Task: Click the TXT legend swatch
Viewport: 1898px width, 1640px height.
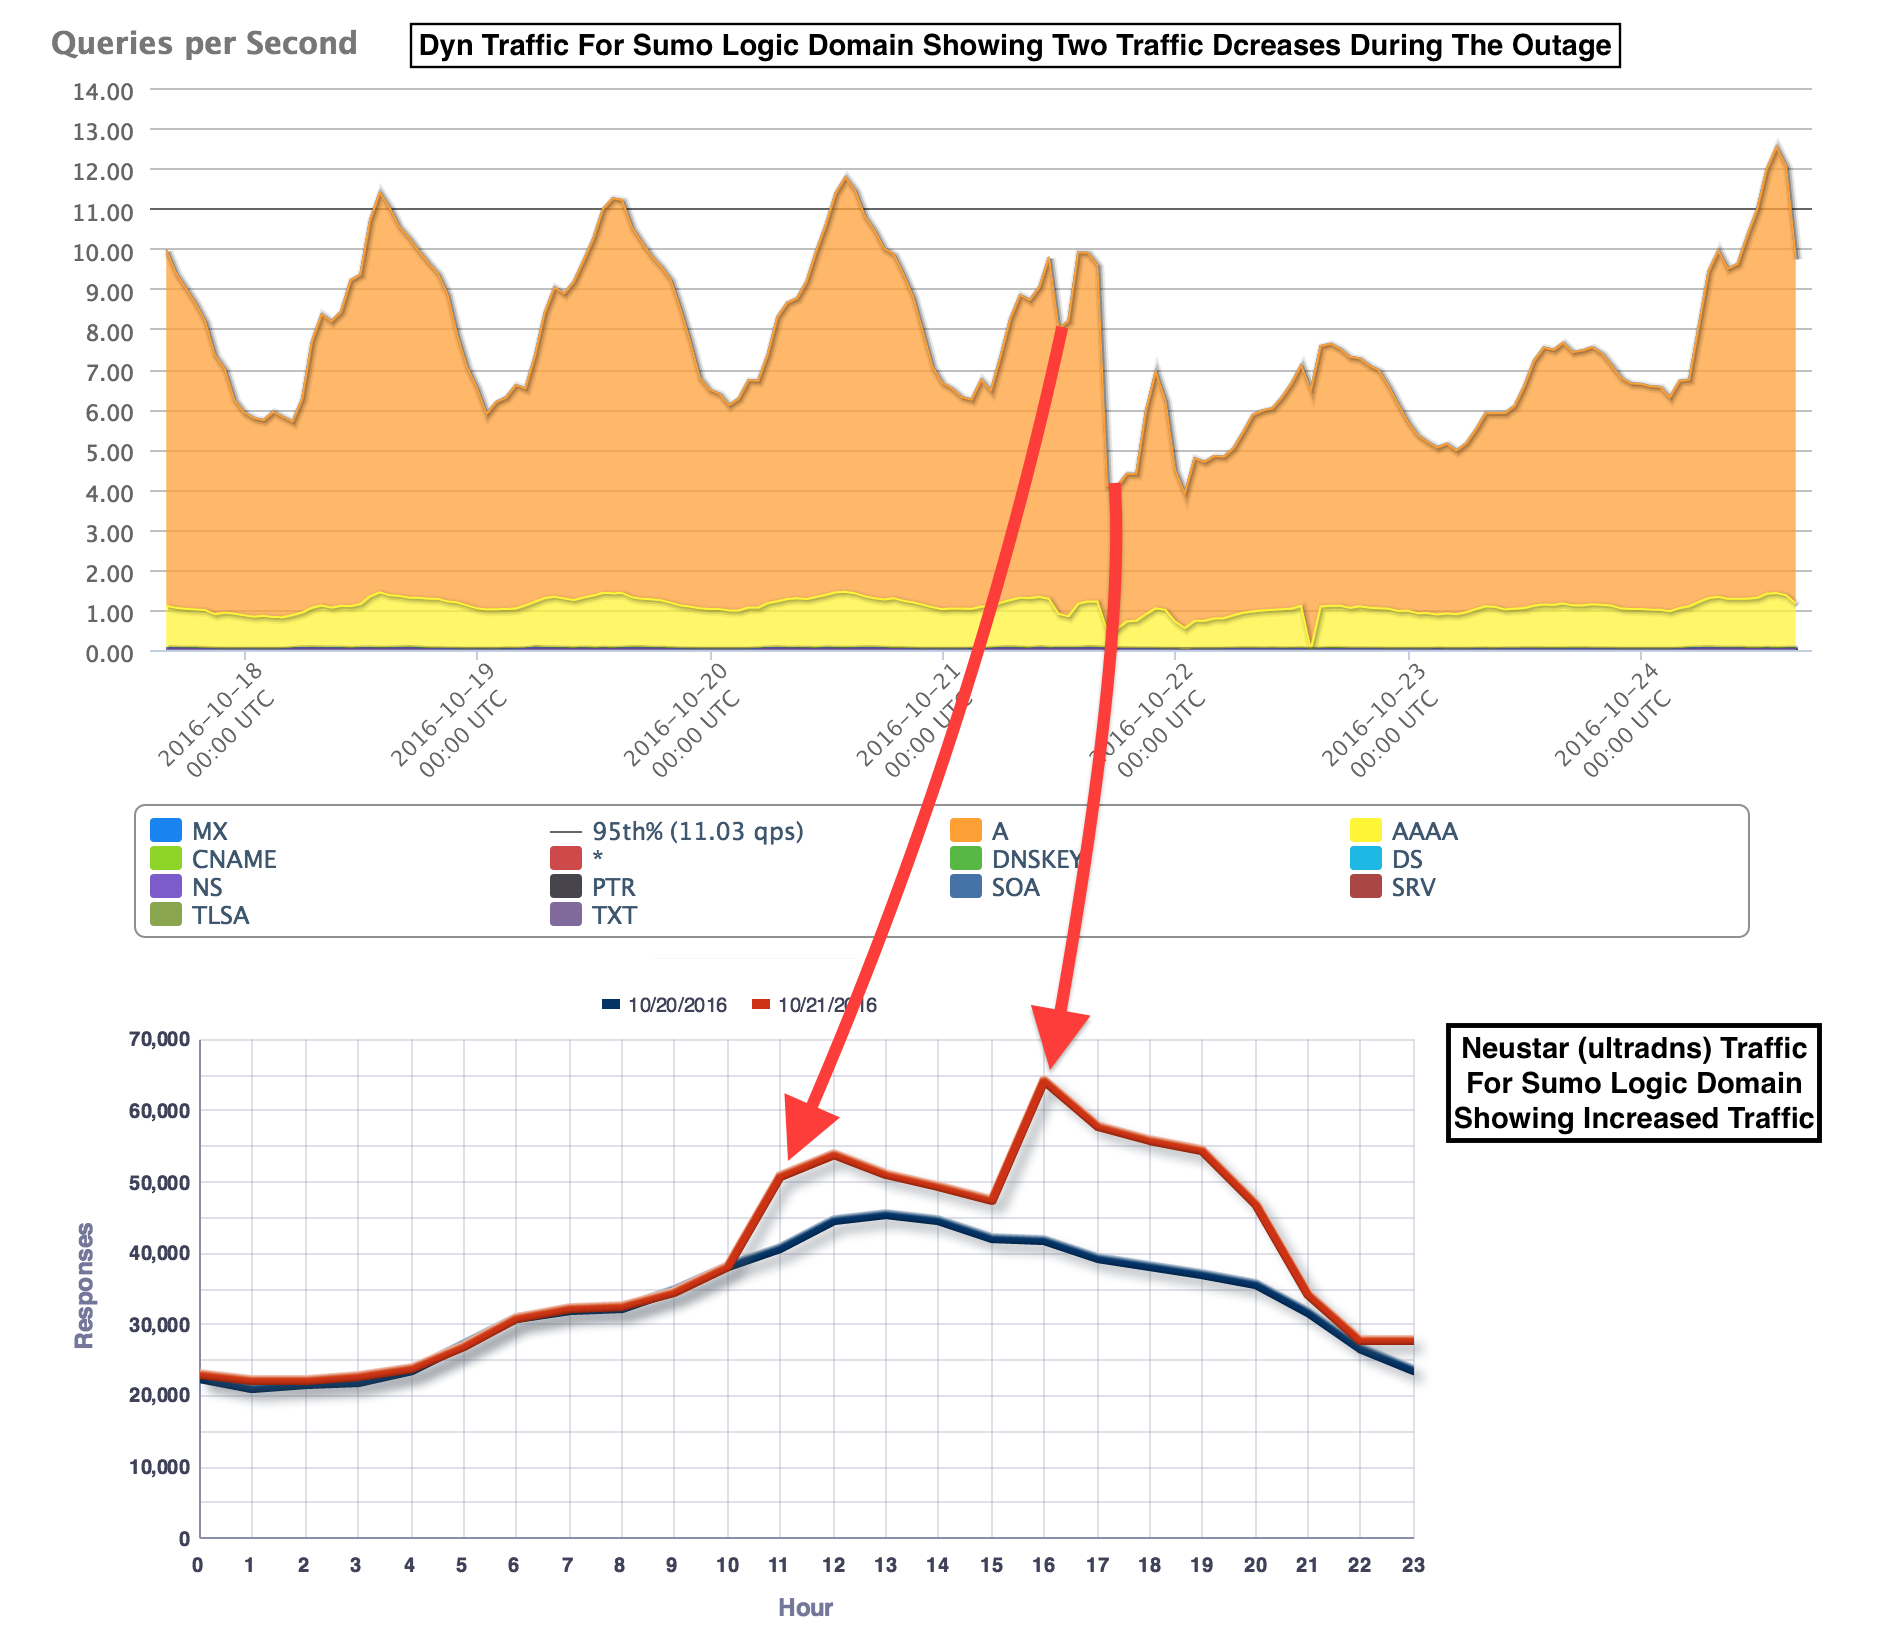Action: pyautogui.click(x=565, y=914)
